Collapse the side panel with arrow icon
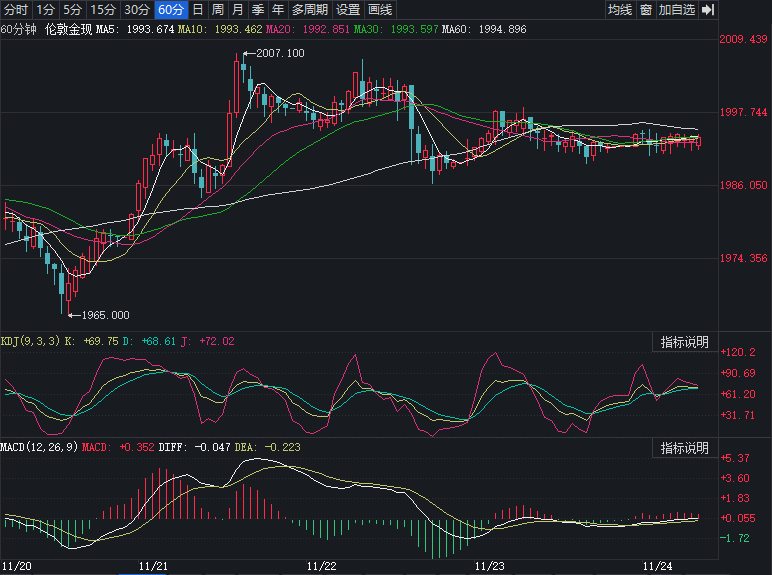772x575 pixels. (x=708, y=10)
